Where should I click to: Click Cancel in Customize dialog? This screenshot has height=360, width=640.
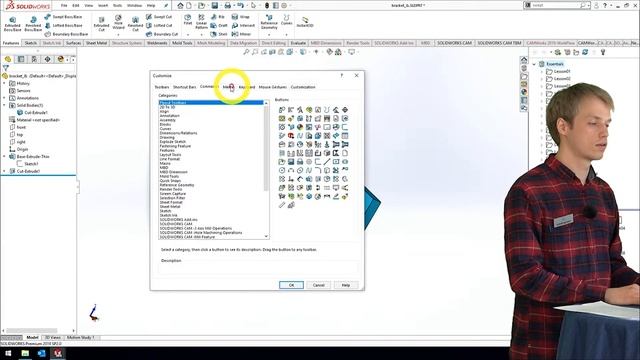[318, 285]
